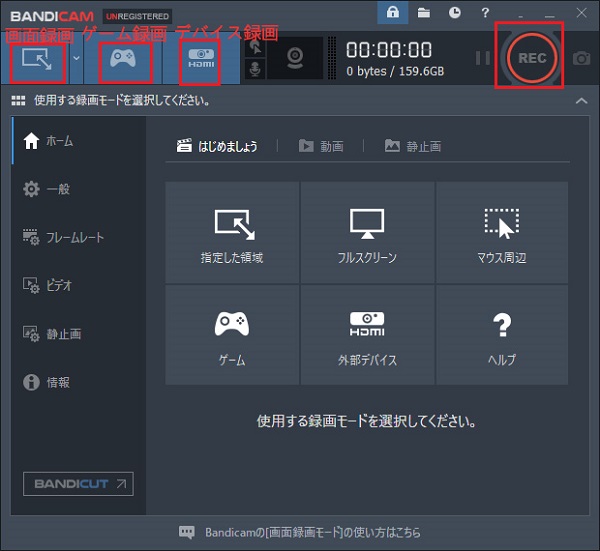The width and height of the screenshot is (600, 551).
Task: Open the output folder icon in title bar
Action: click(424, 13)
